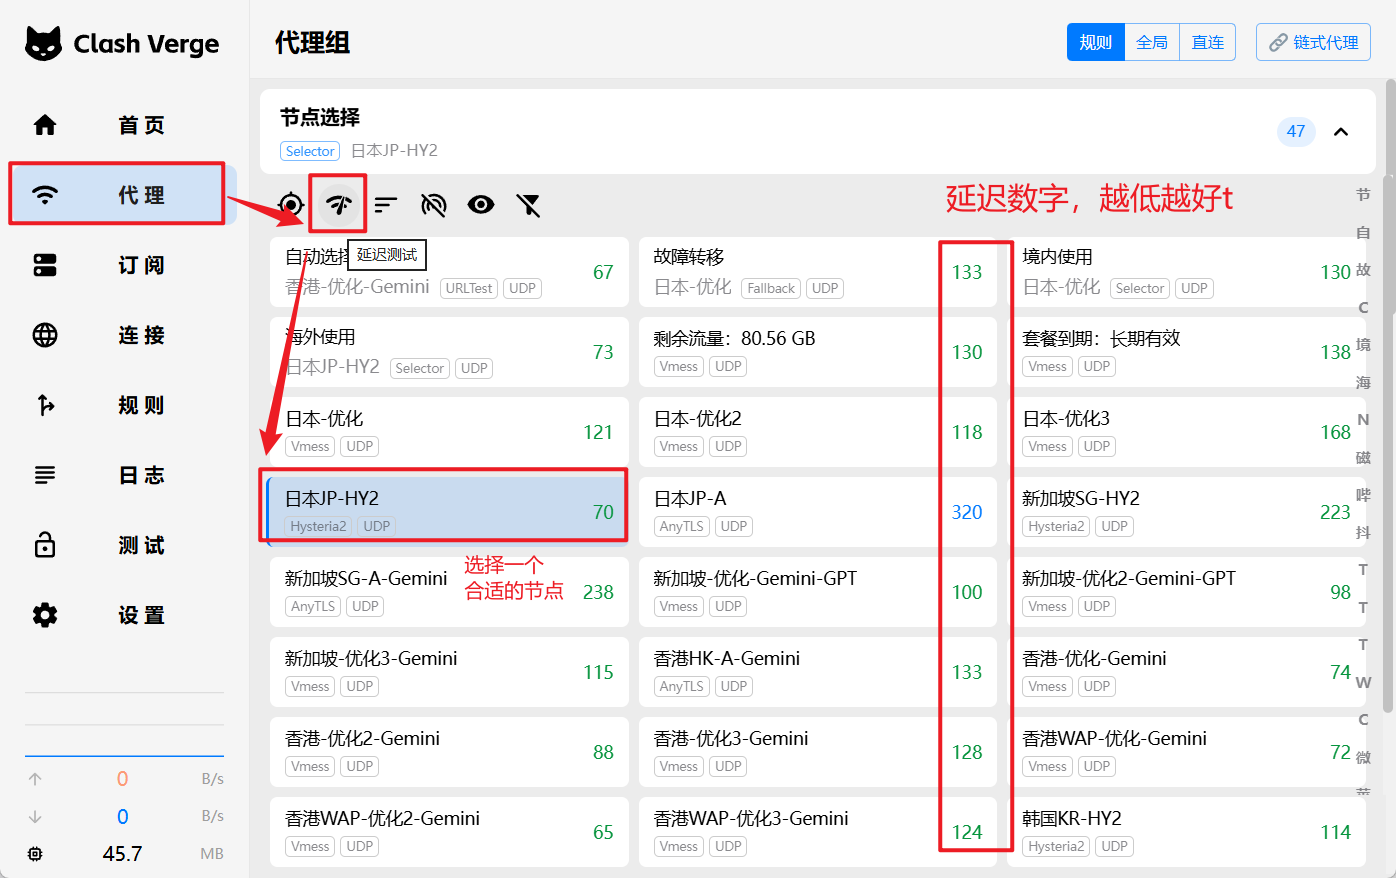Toggle the eye visibility icon
This screenshot has width=1396, height=878.
coord(481,205)
